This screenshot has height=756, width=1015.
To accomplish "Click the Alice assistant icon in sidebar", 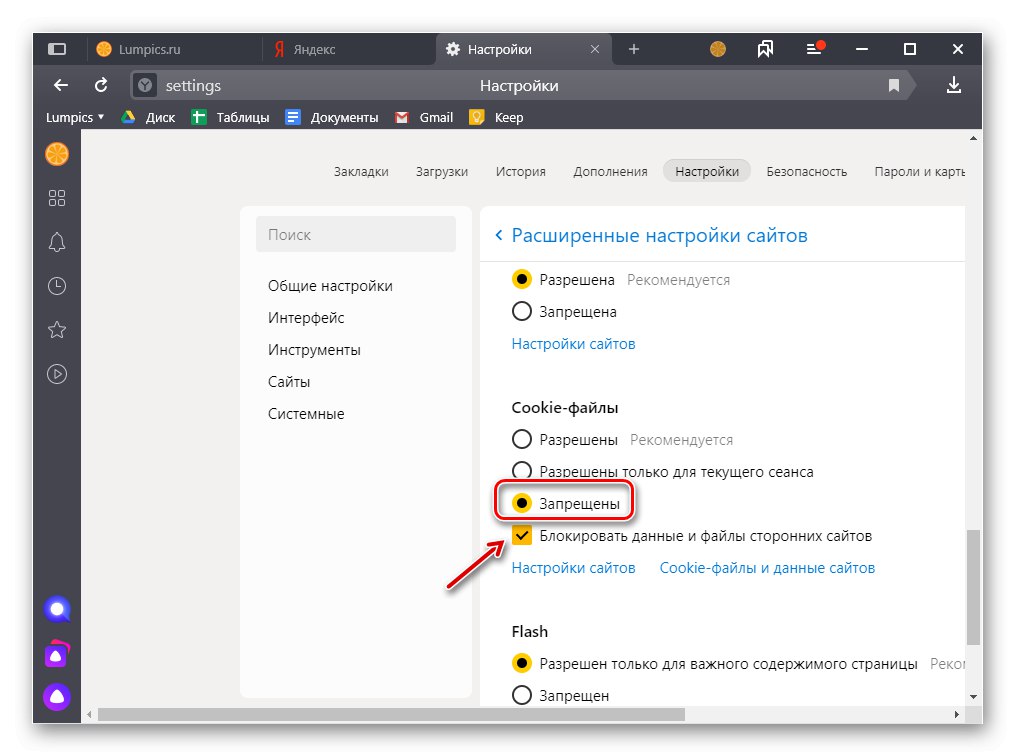I will point(56,608).
